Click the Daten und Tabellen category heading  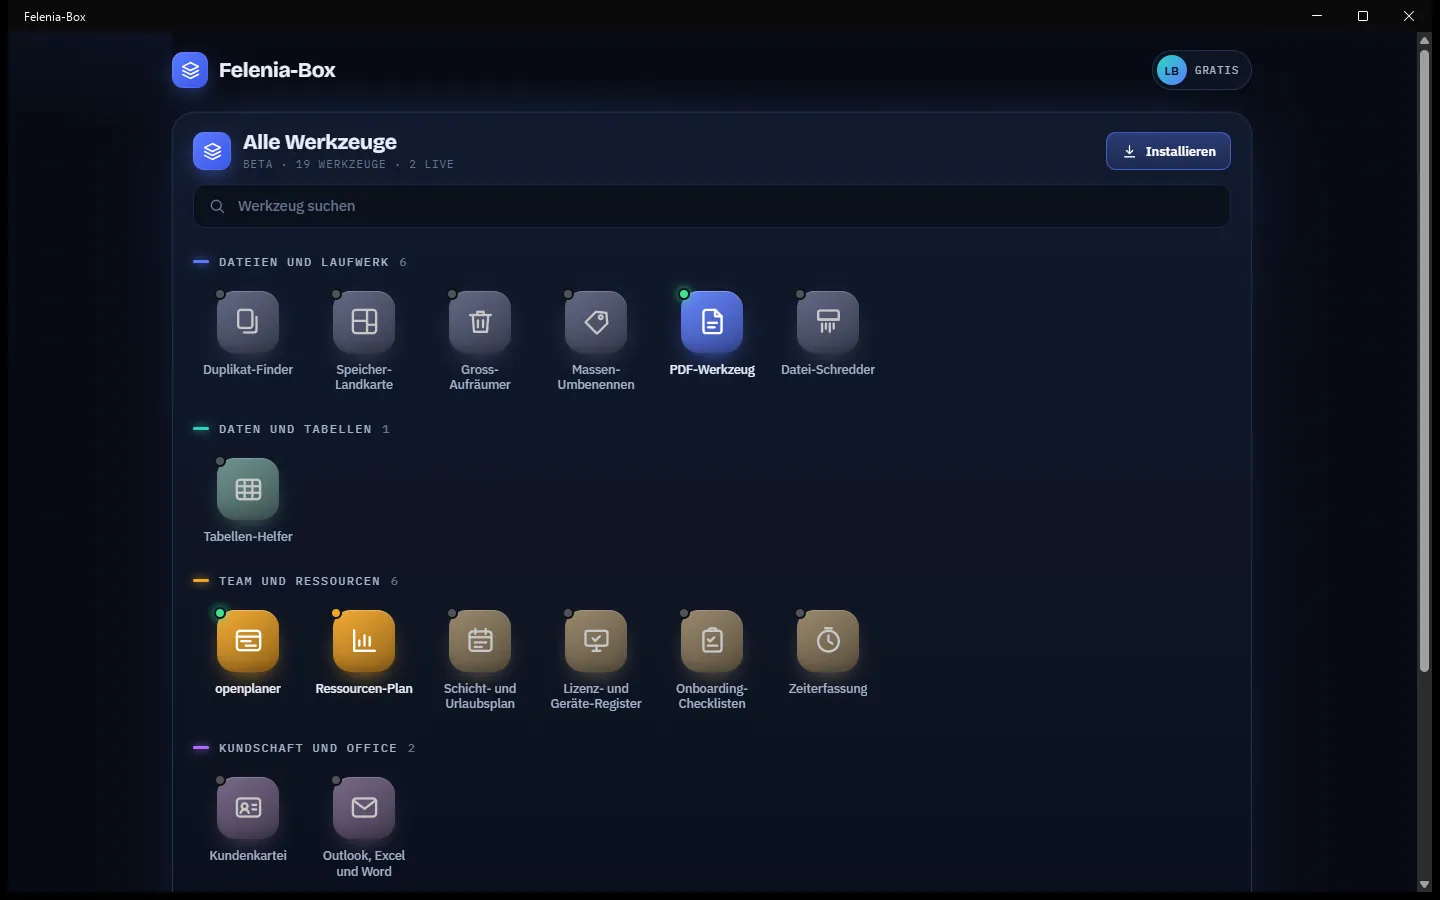tap(295, 429)
